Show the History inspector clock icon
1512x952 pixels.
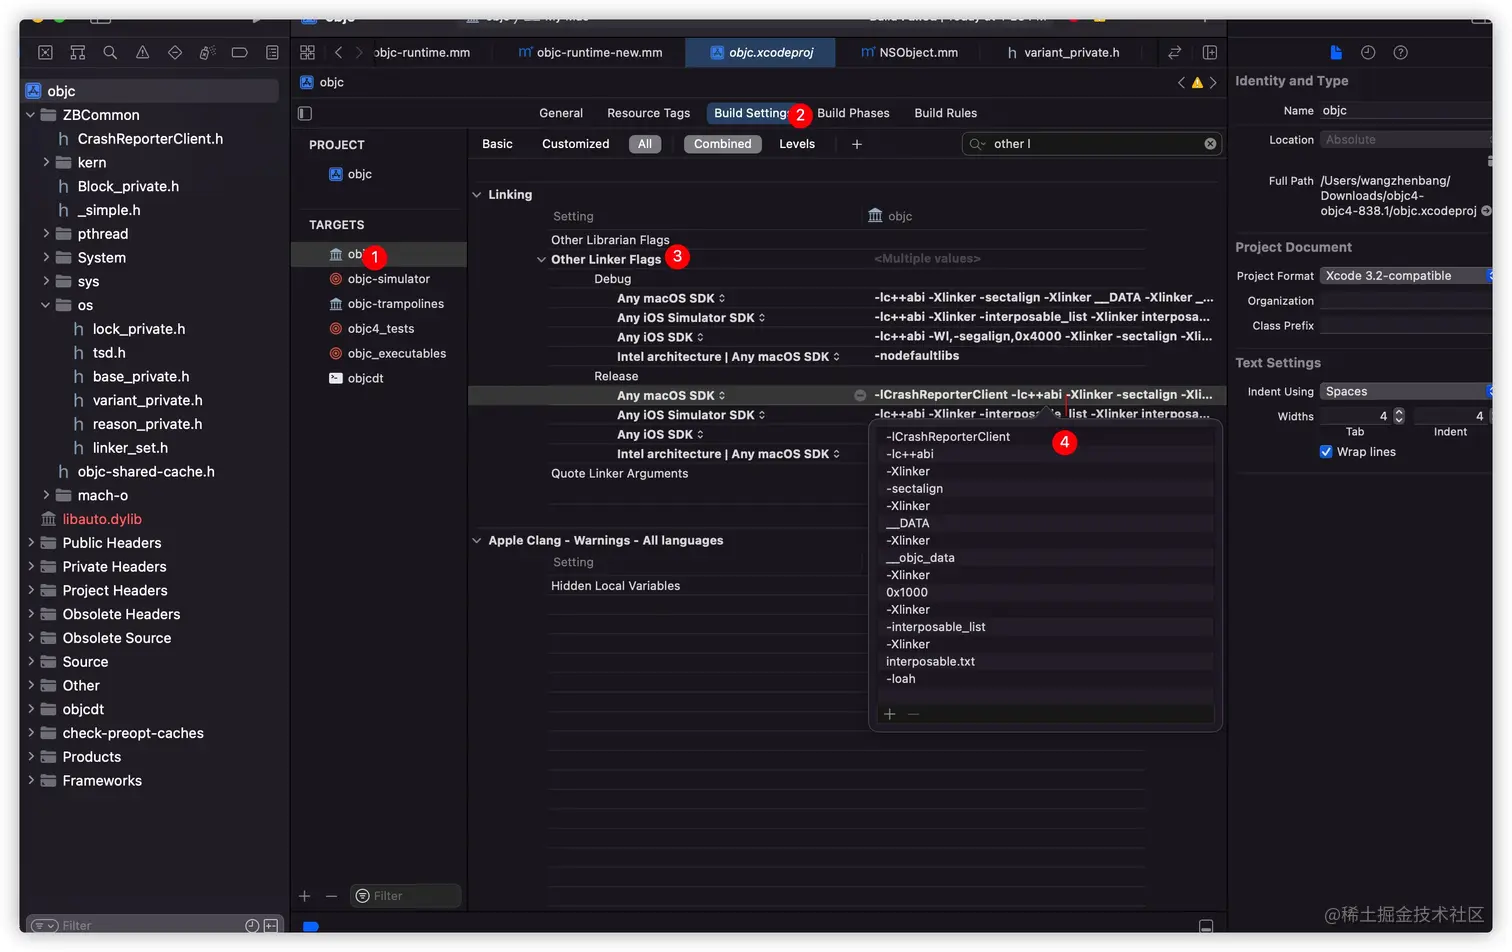click(1368, 52)
